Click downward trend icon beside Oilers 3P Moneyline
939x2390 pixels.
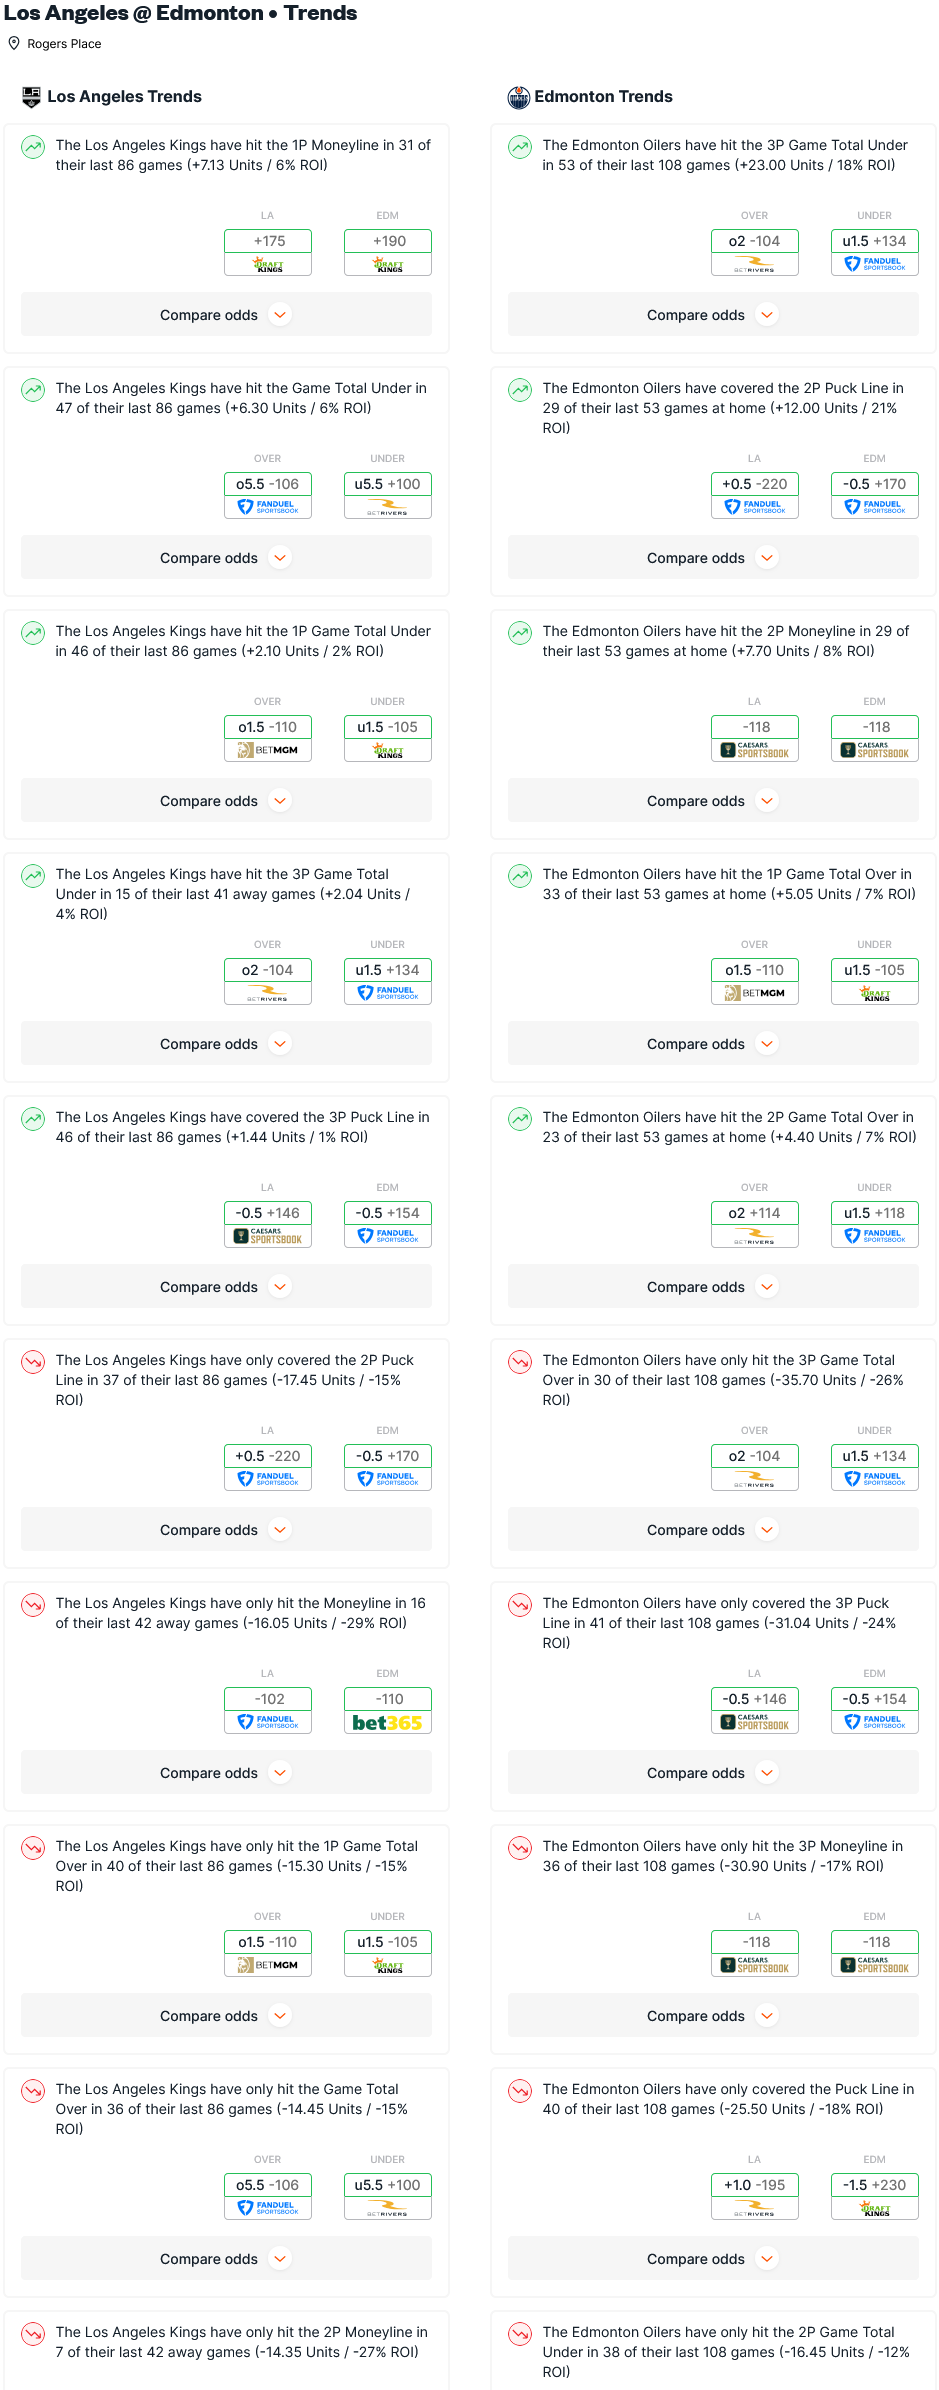(520, 1848)
